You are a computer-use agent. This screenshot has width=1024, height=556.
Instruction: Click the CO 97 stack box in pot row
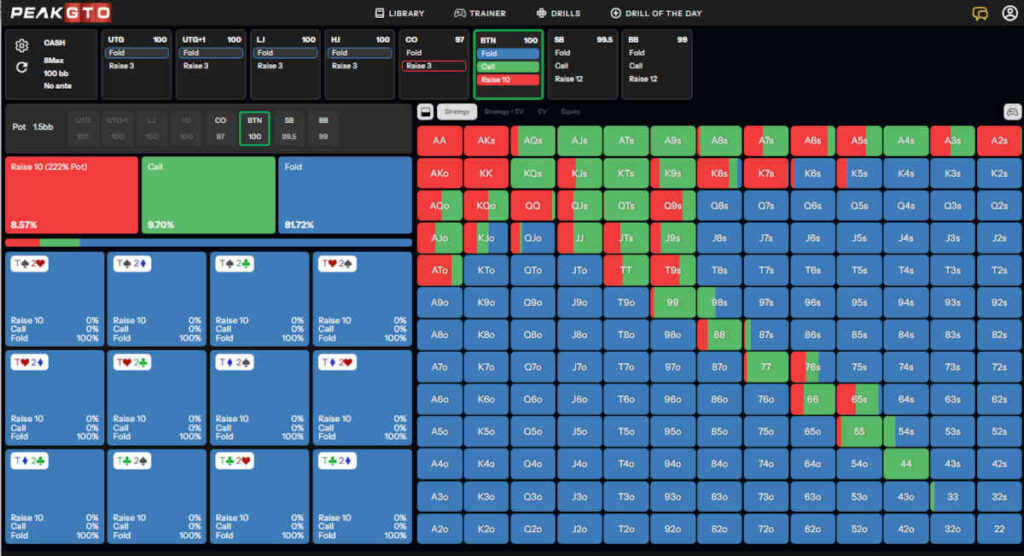pyautogui.click(x=220, y=129)
